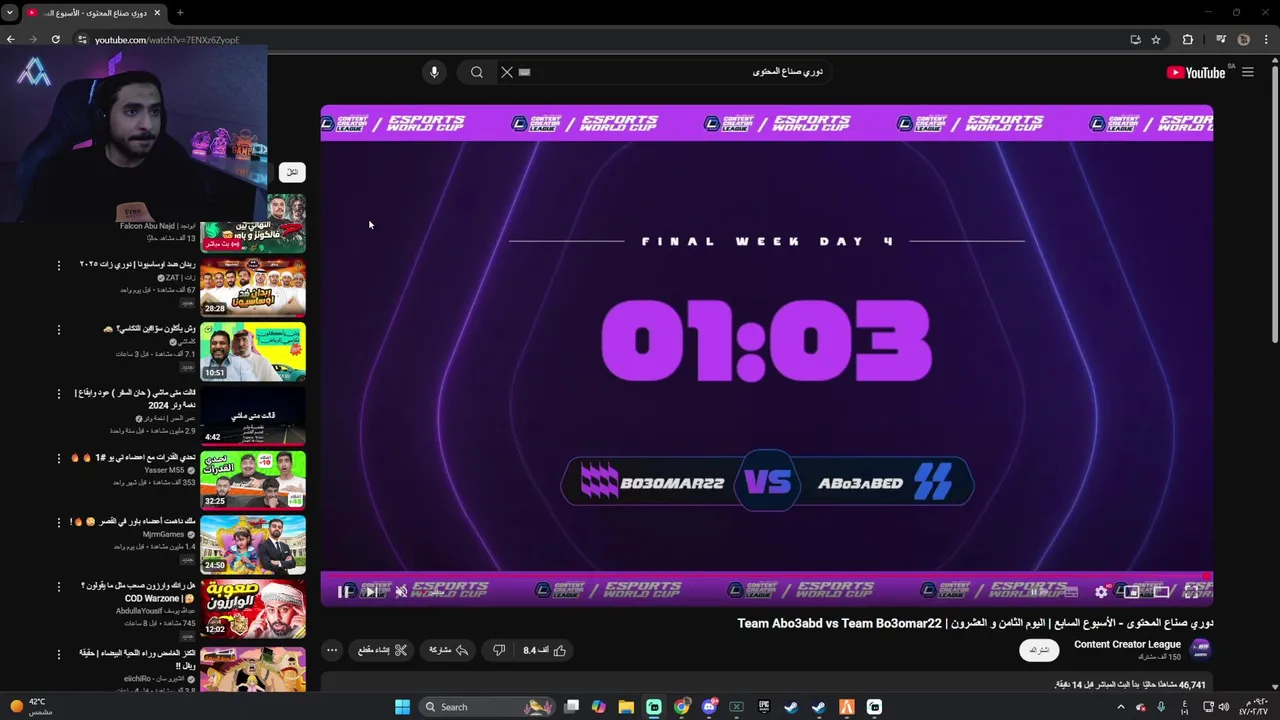Open the Chrome extensions puzzle icon
Image resolution: width=1280 pixels, height=720 pixels.
click(x=1188, y=39)
